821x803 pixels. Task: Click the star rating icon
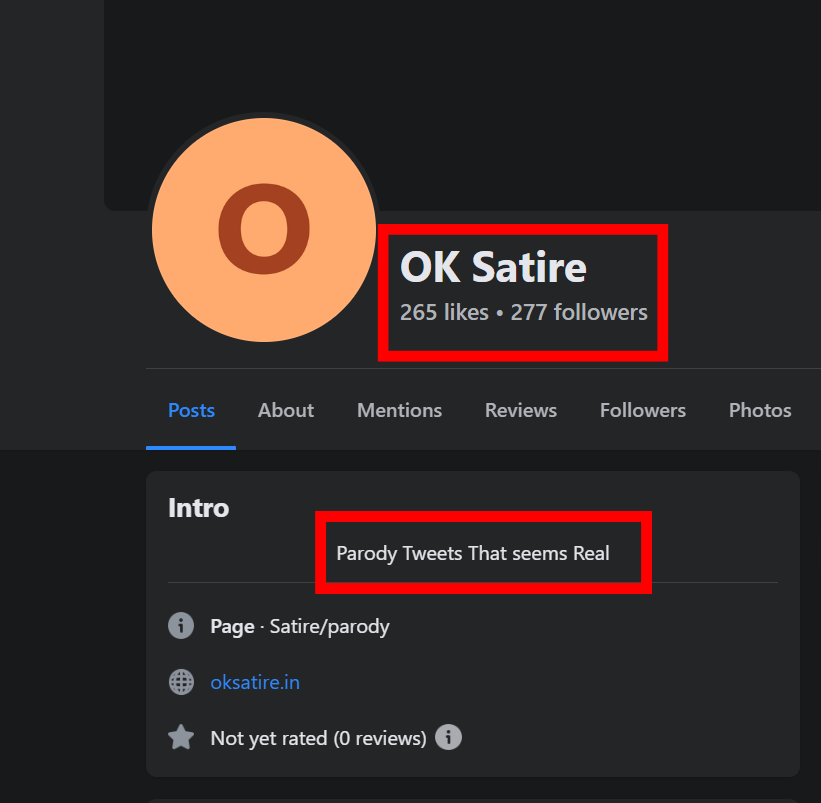click(181, 738)
